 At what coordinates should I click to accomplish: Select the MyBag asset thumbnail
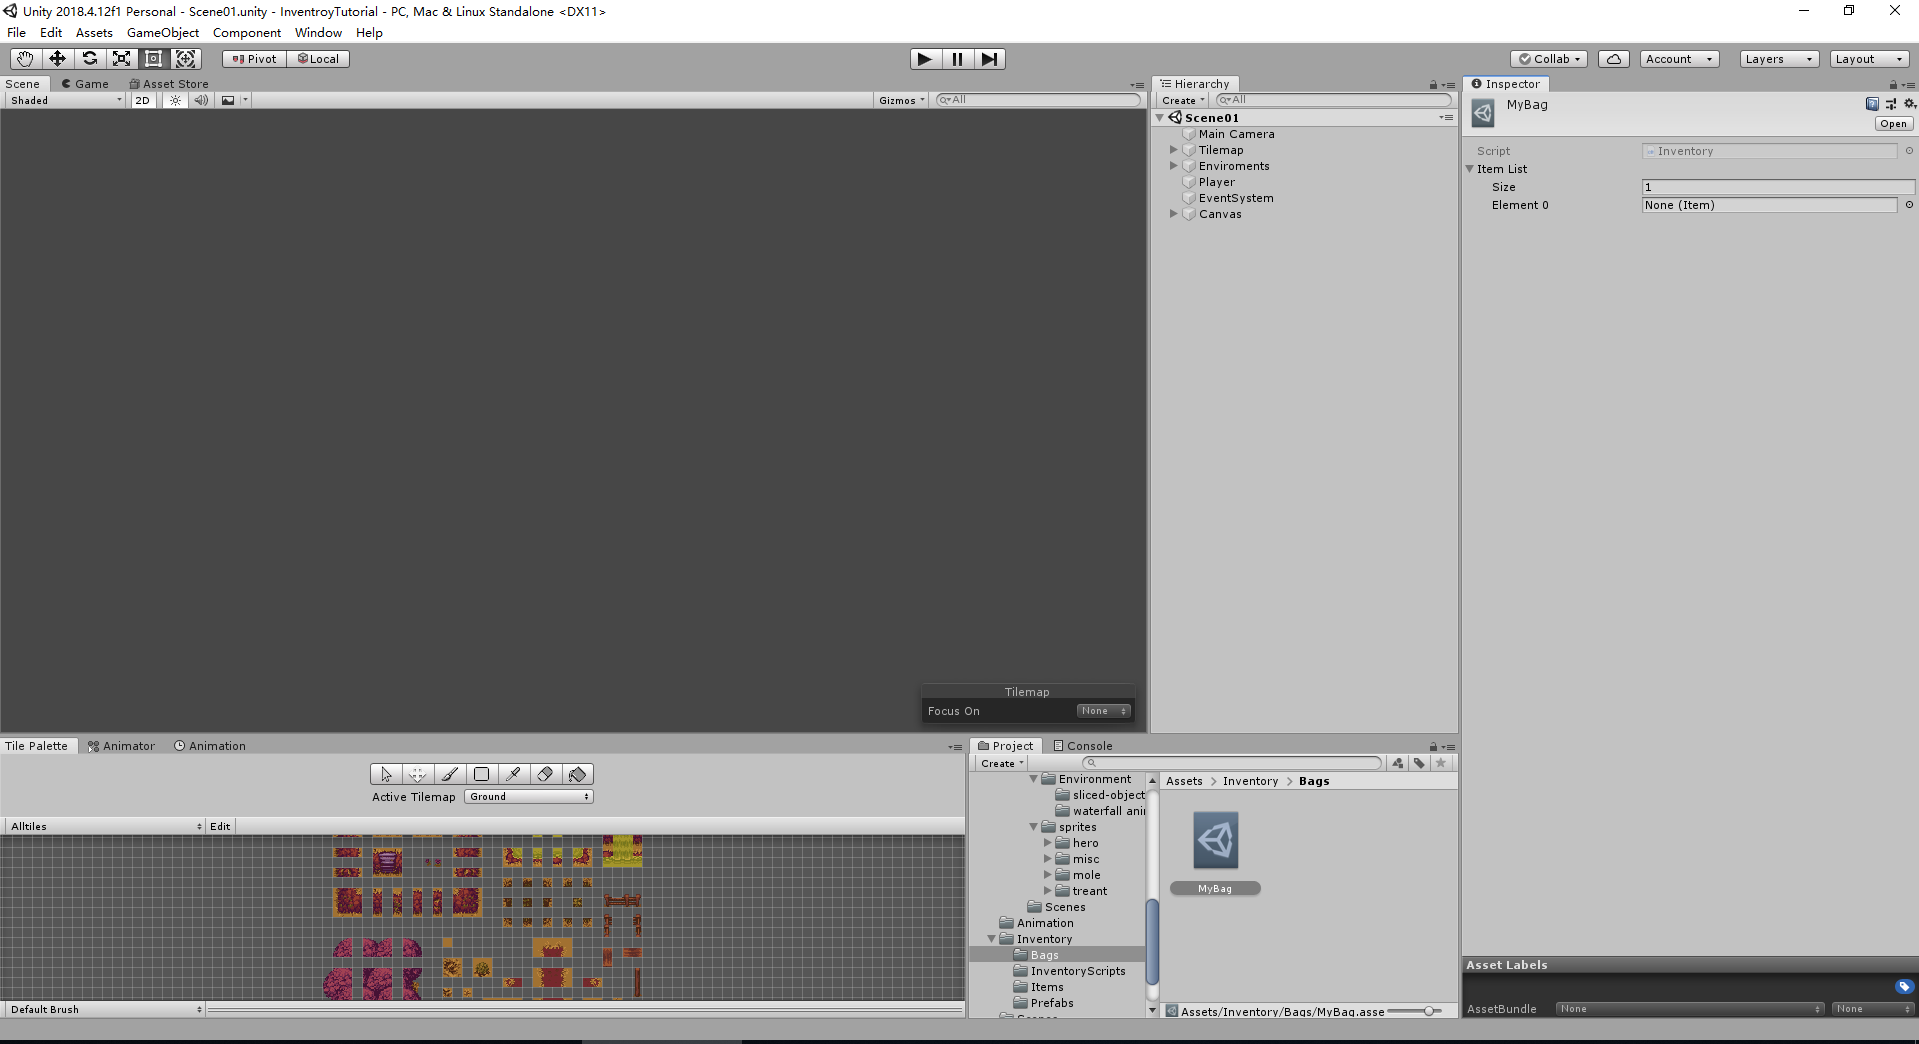tap(1215, 840)
